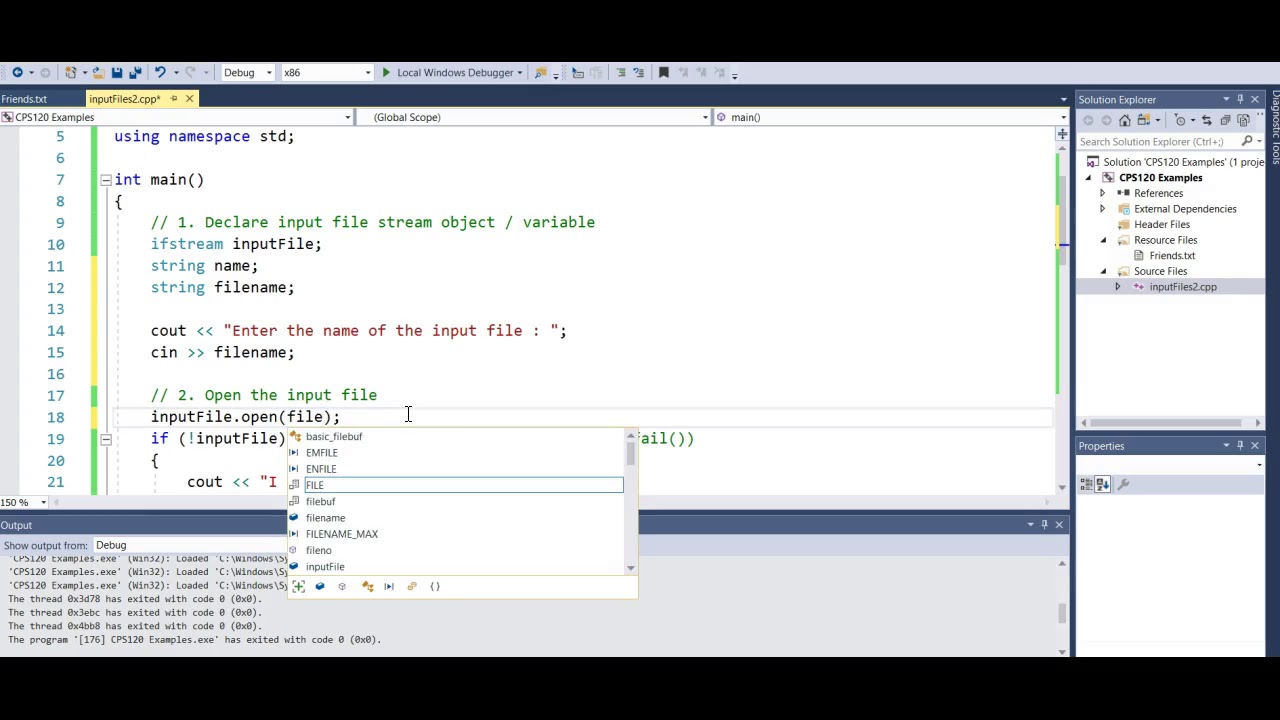Open the Diagnostic Tools side tab
Image resolution: width=1280 pixels, height=720 pixels.
click(1275, 127)
